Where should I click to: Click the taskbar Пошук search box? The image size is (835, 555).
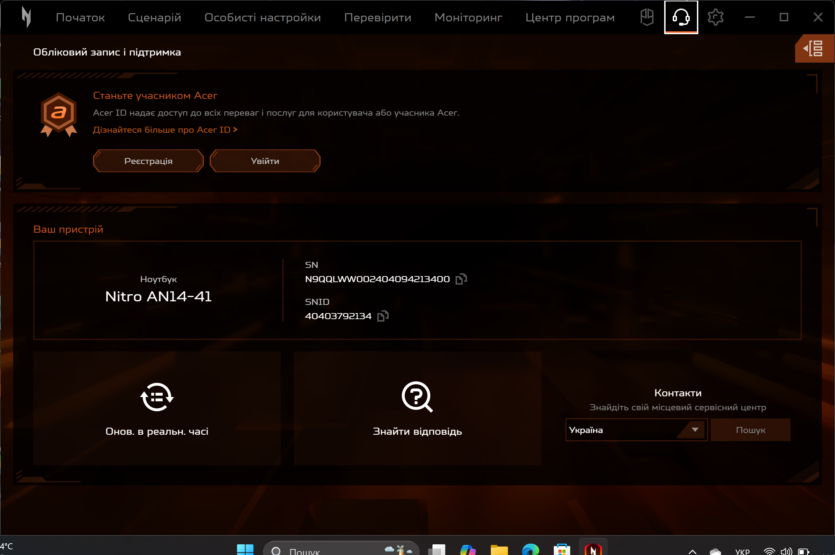[341, 549]
